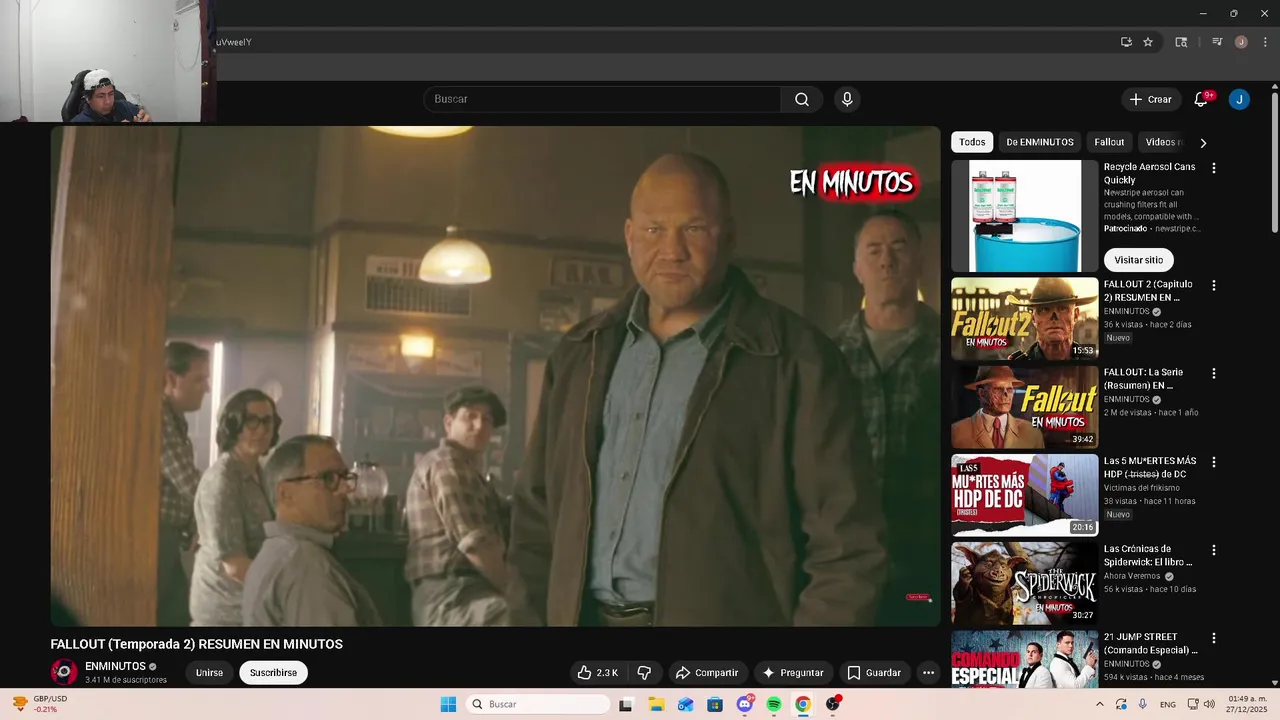Open the ENG language indicator
This screenshot has height=720, width=1280.
[1167, 704]
